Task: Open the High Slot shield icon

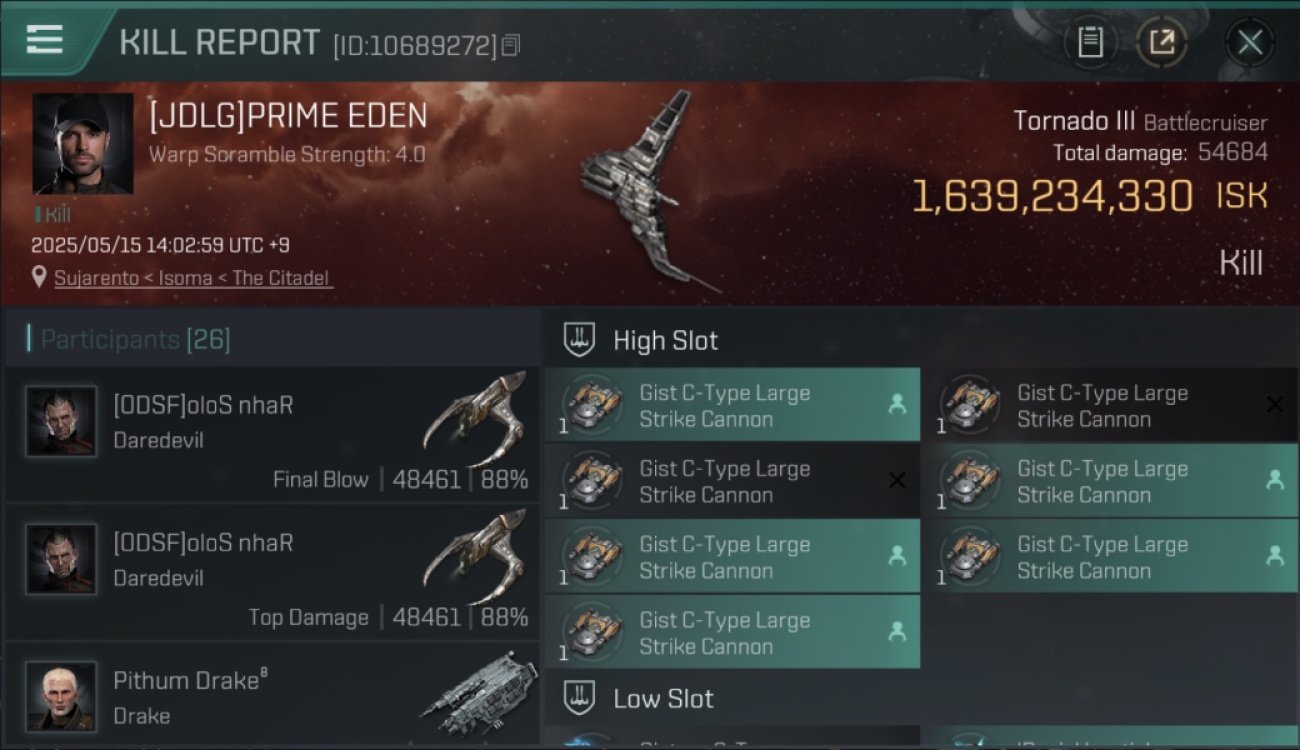Action: click(x=580, y=340)
